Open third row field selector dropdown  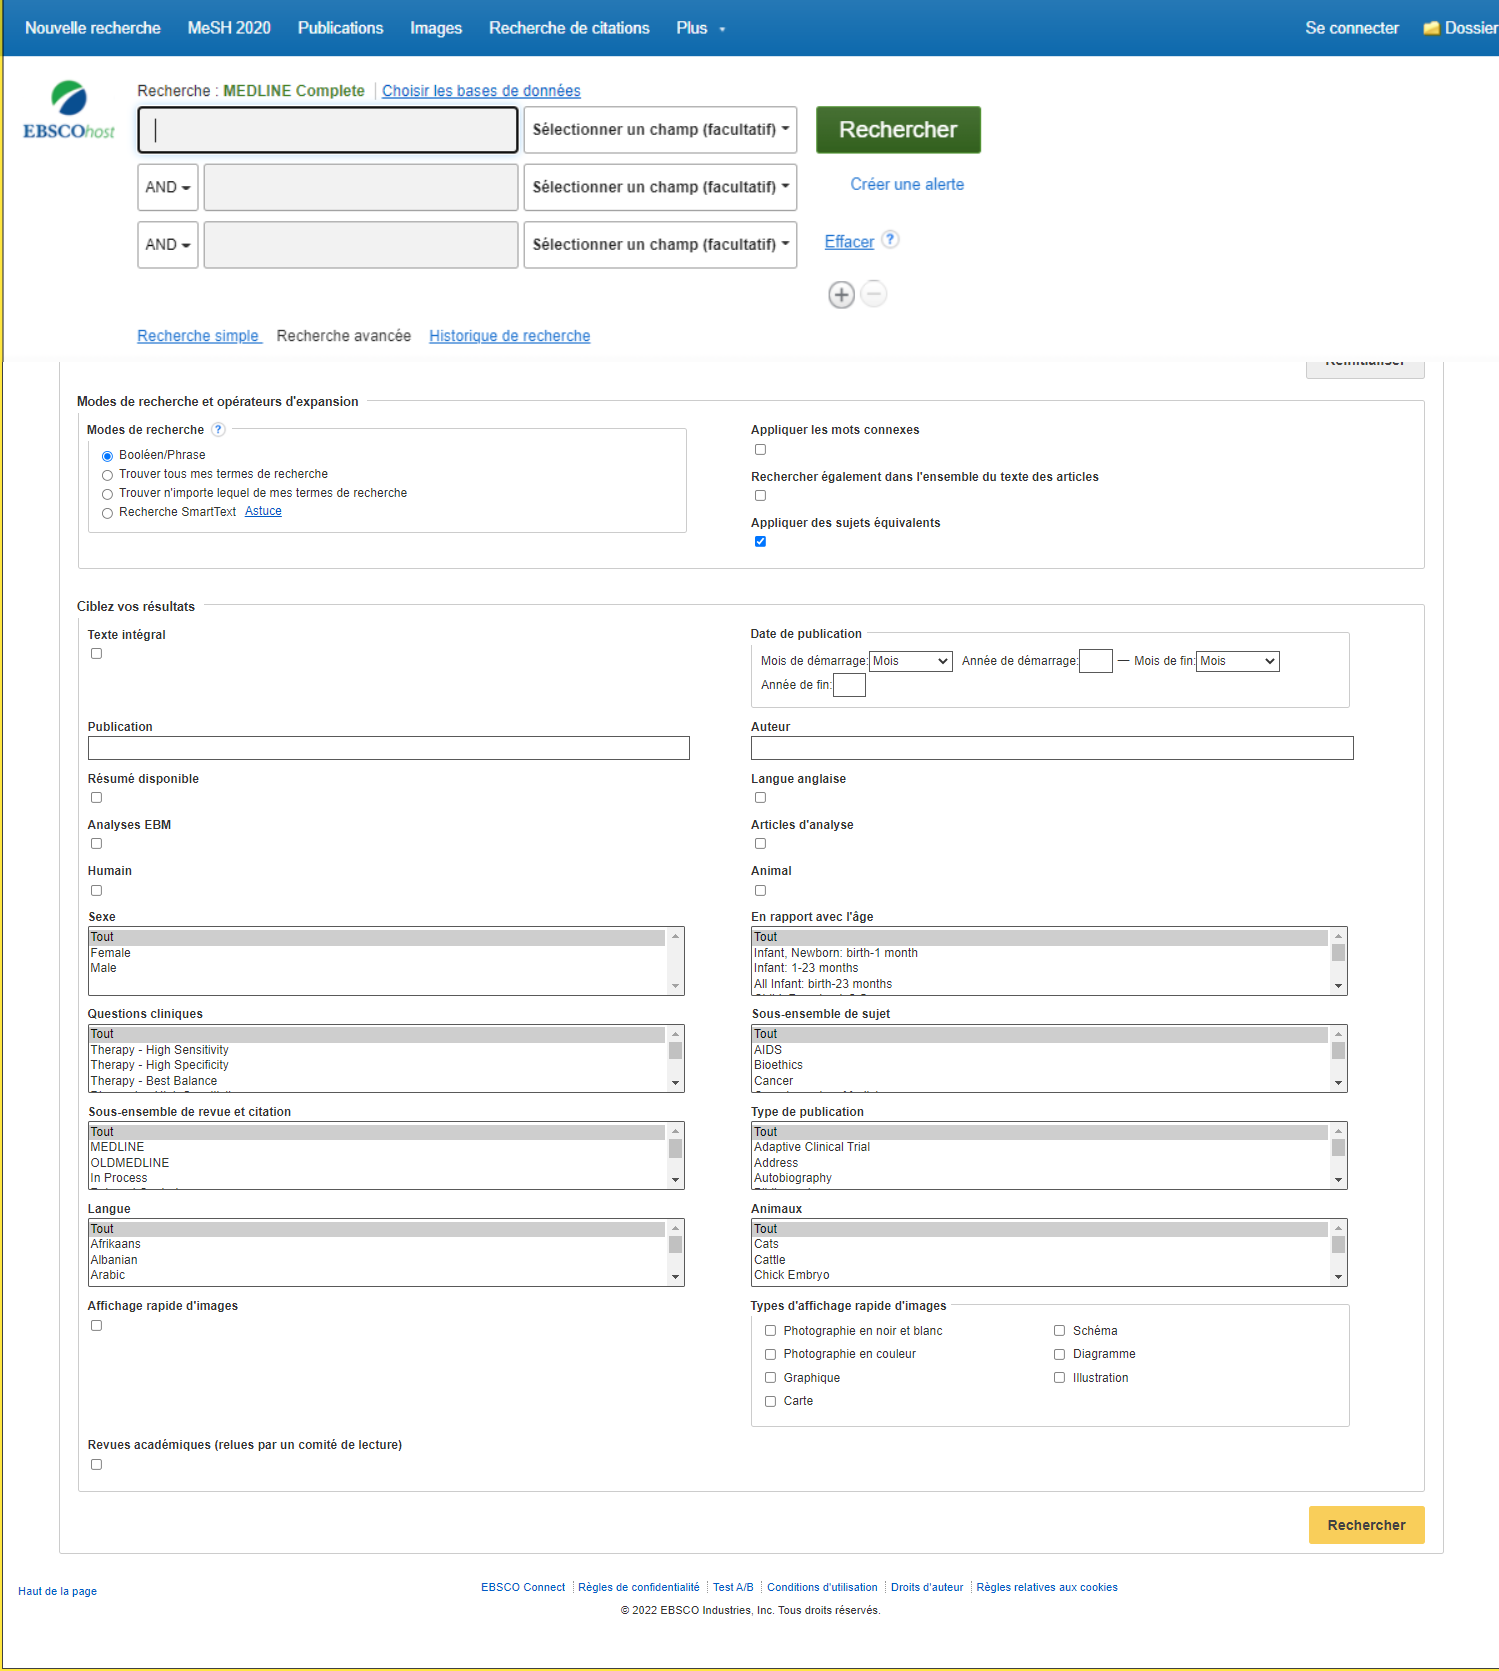coord(660,245)
